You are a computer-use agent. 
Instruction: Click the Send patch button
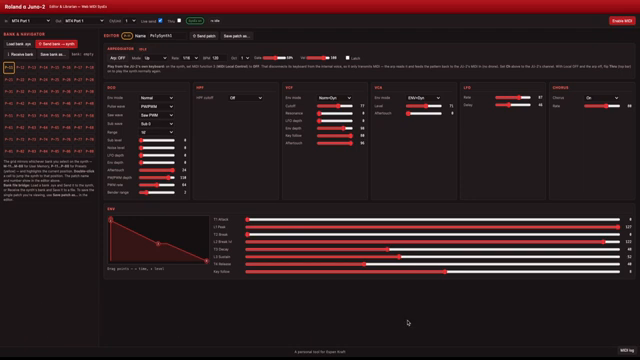[x=204, y=36]
